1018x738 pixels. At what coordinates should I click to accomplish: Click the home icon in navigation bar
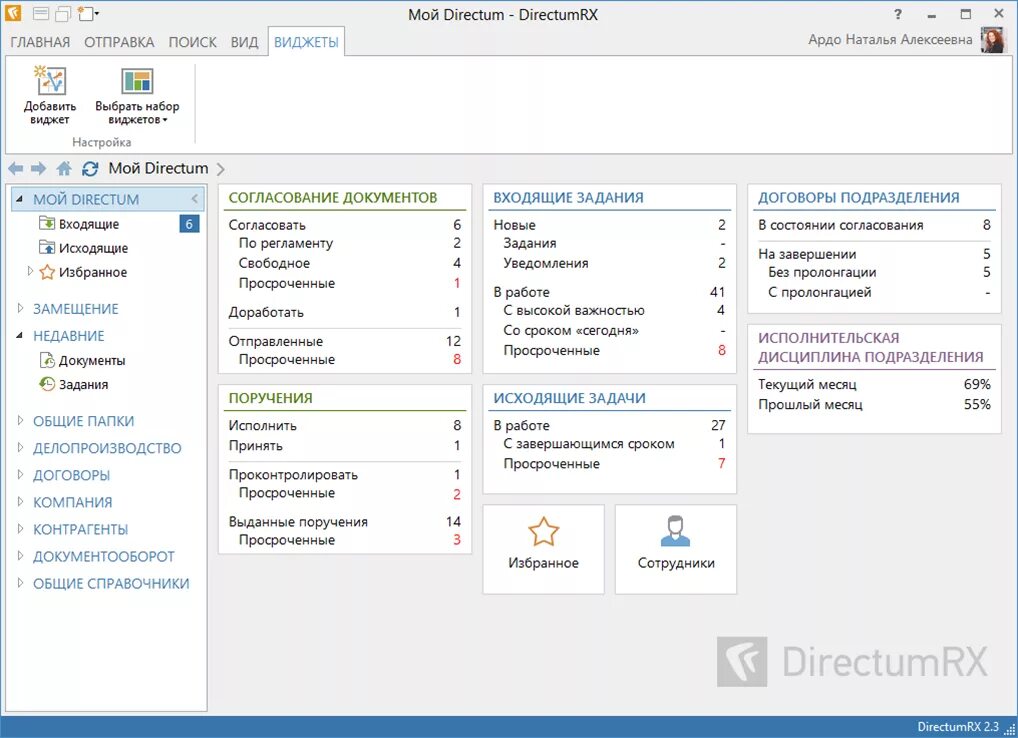[64, 169]
